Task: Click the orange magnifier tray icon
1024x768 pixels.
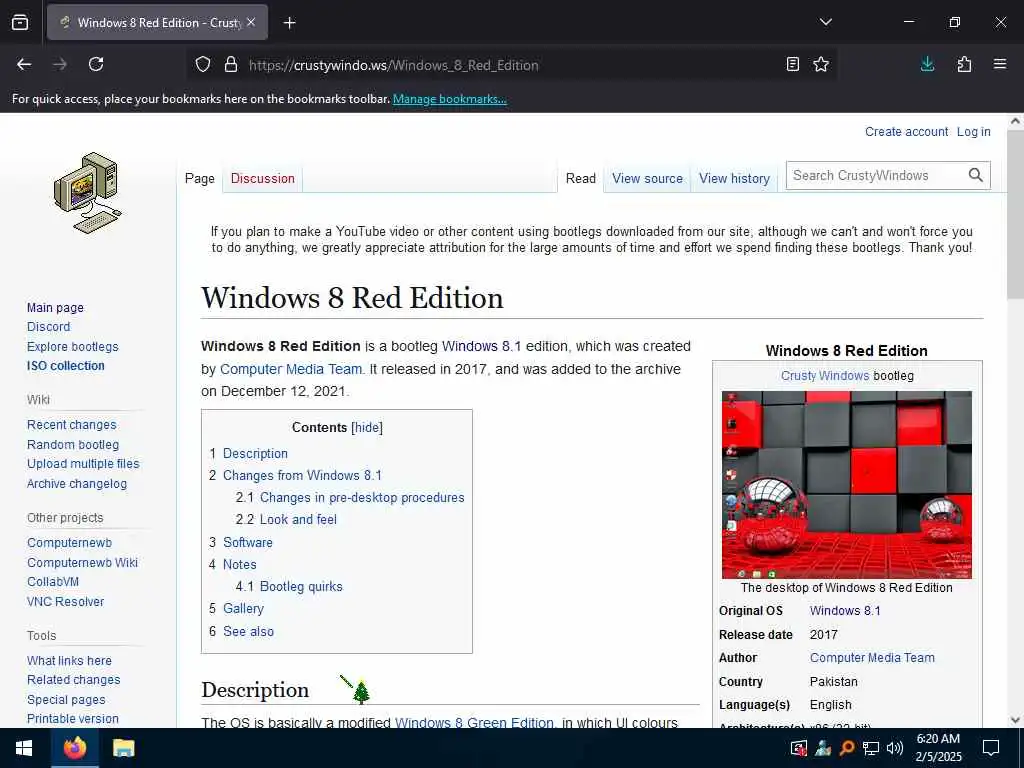Action: tap(847, 748)
